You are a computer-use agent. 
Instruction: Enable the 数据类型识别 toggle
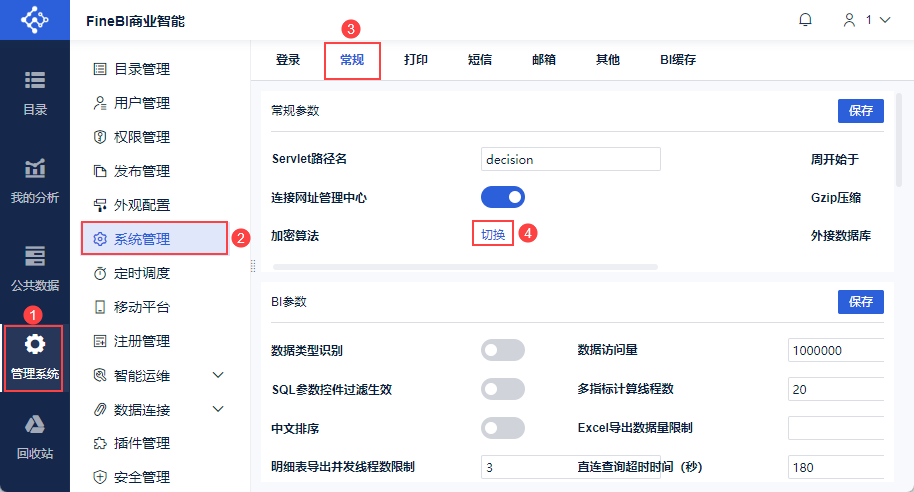coord(503,350)
